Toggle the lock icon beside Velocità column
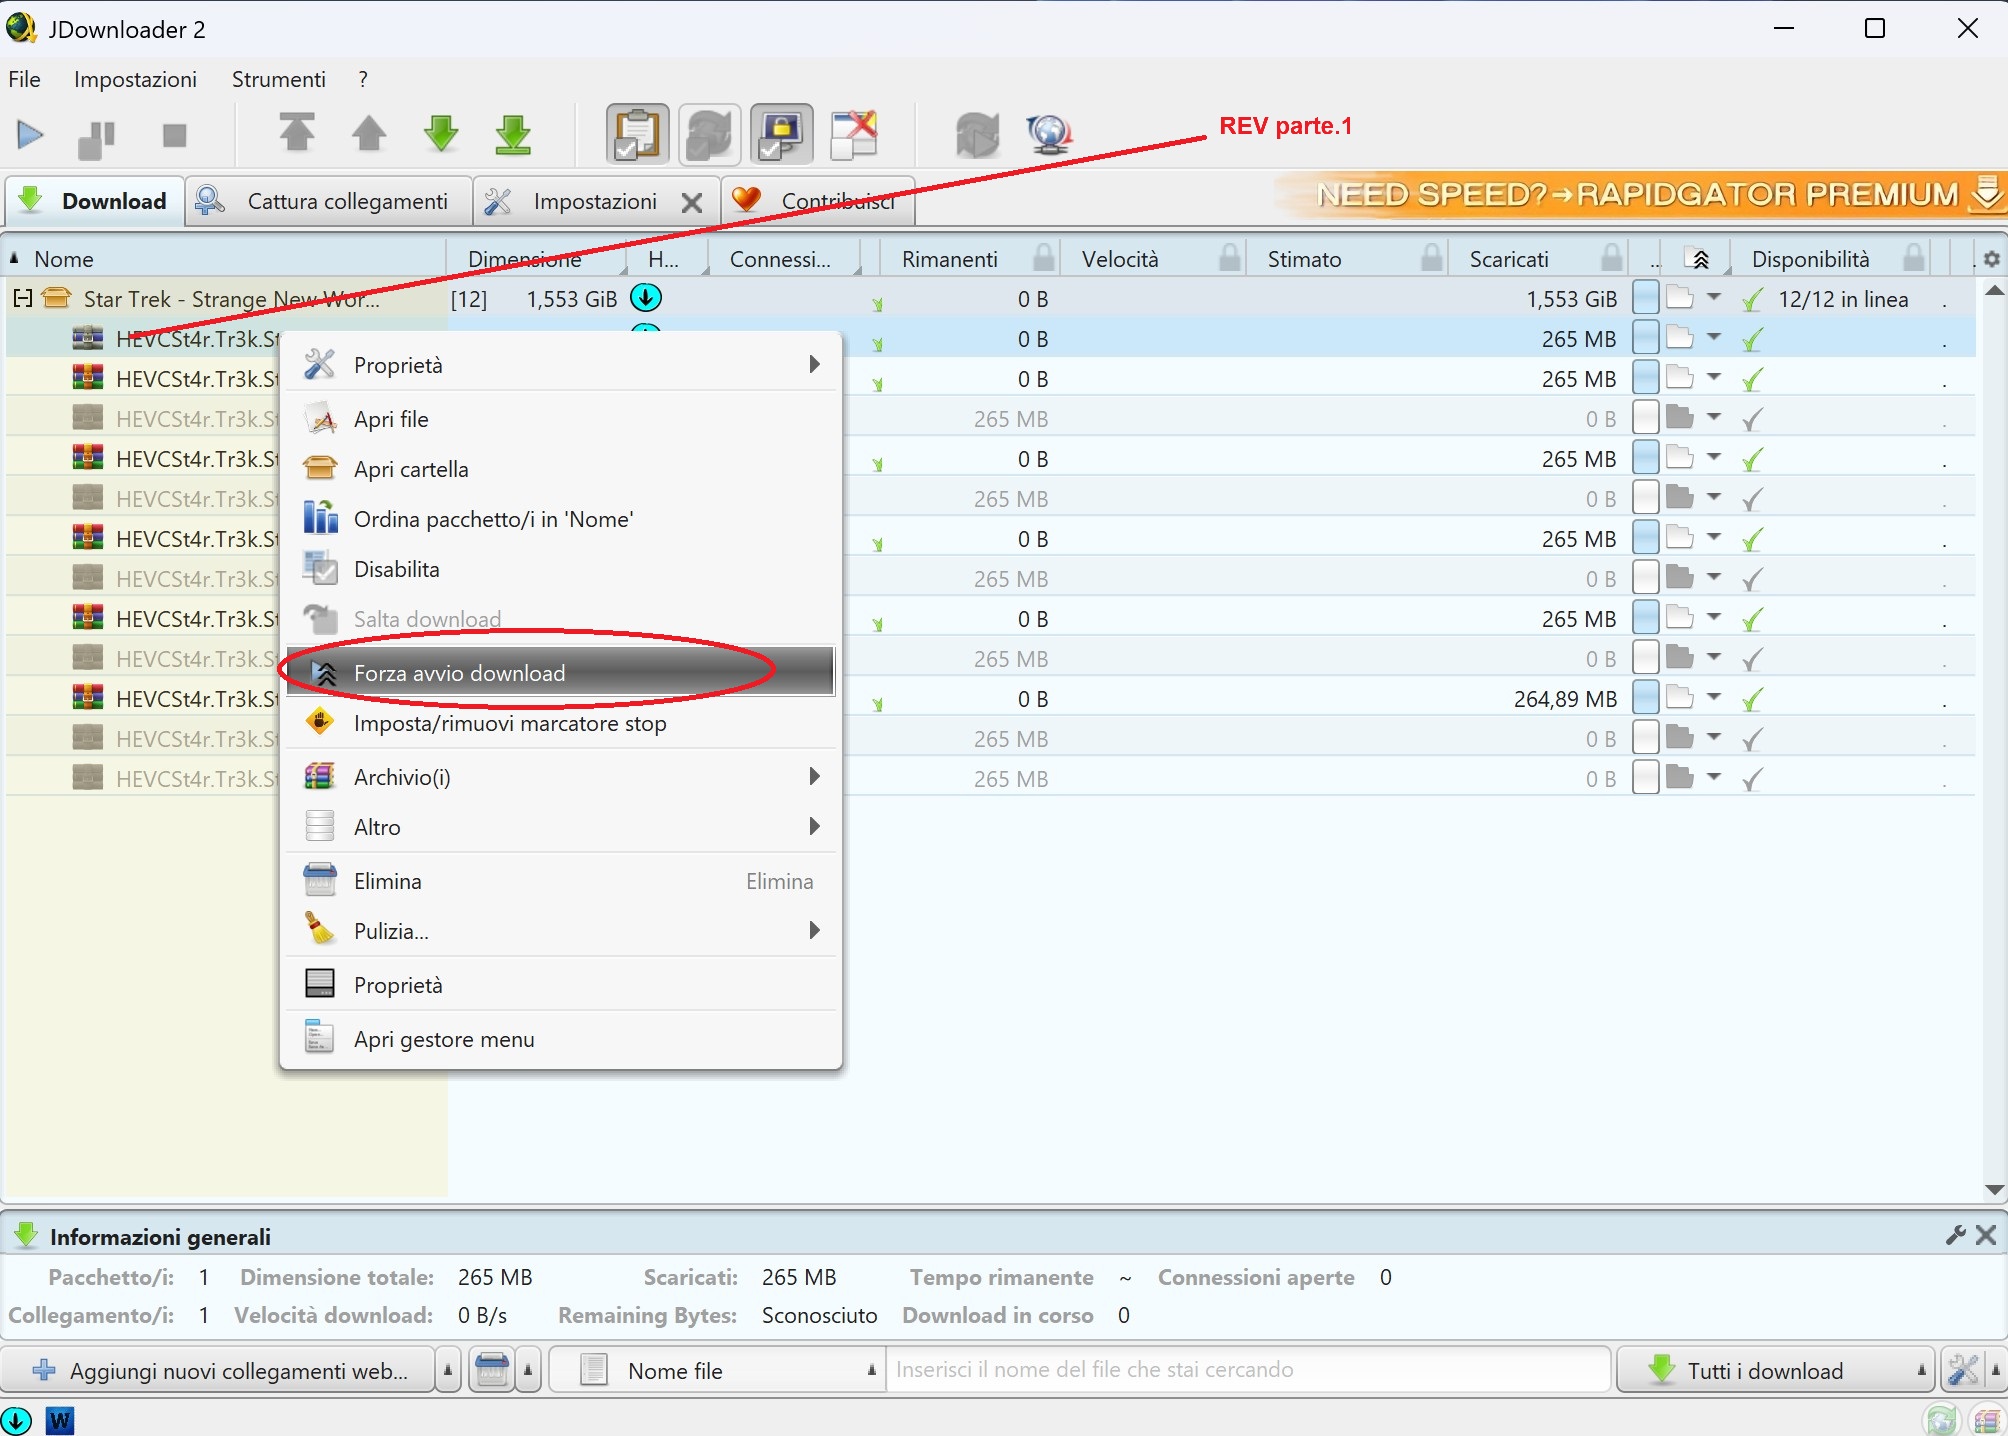The image size is (2008, 1436). tap(1229, 259)
